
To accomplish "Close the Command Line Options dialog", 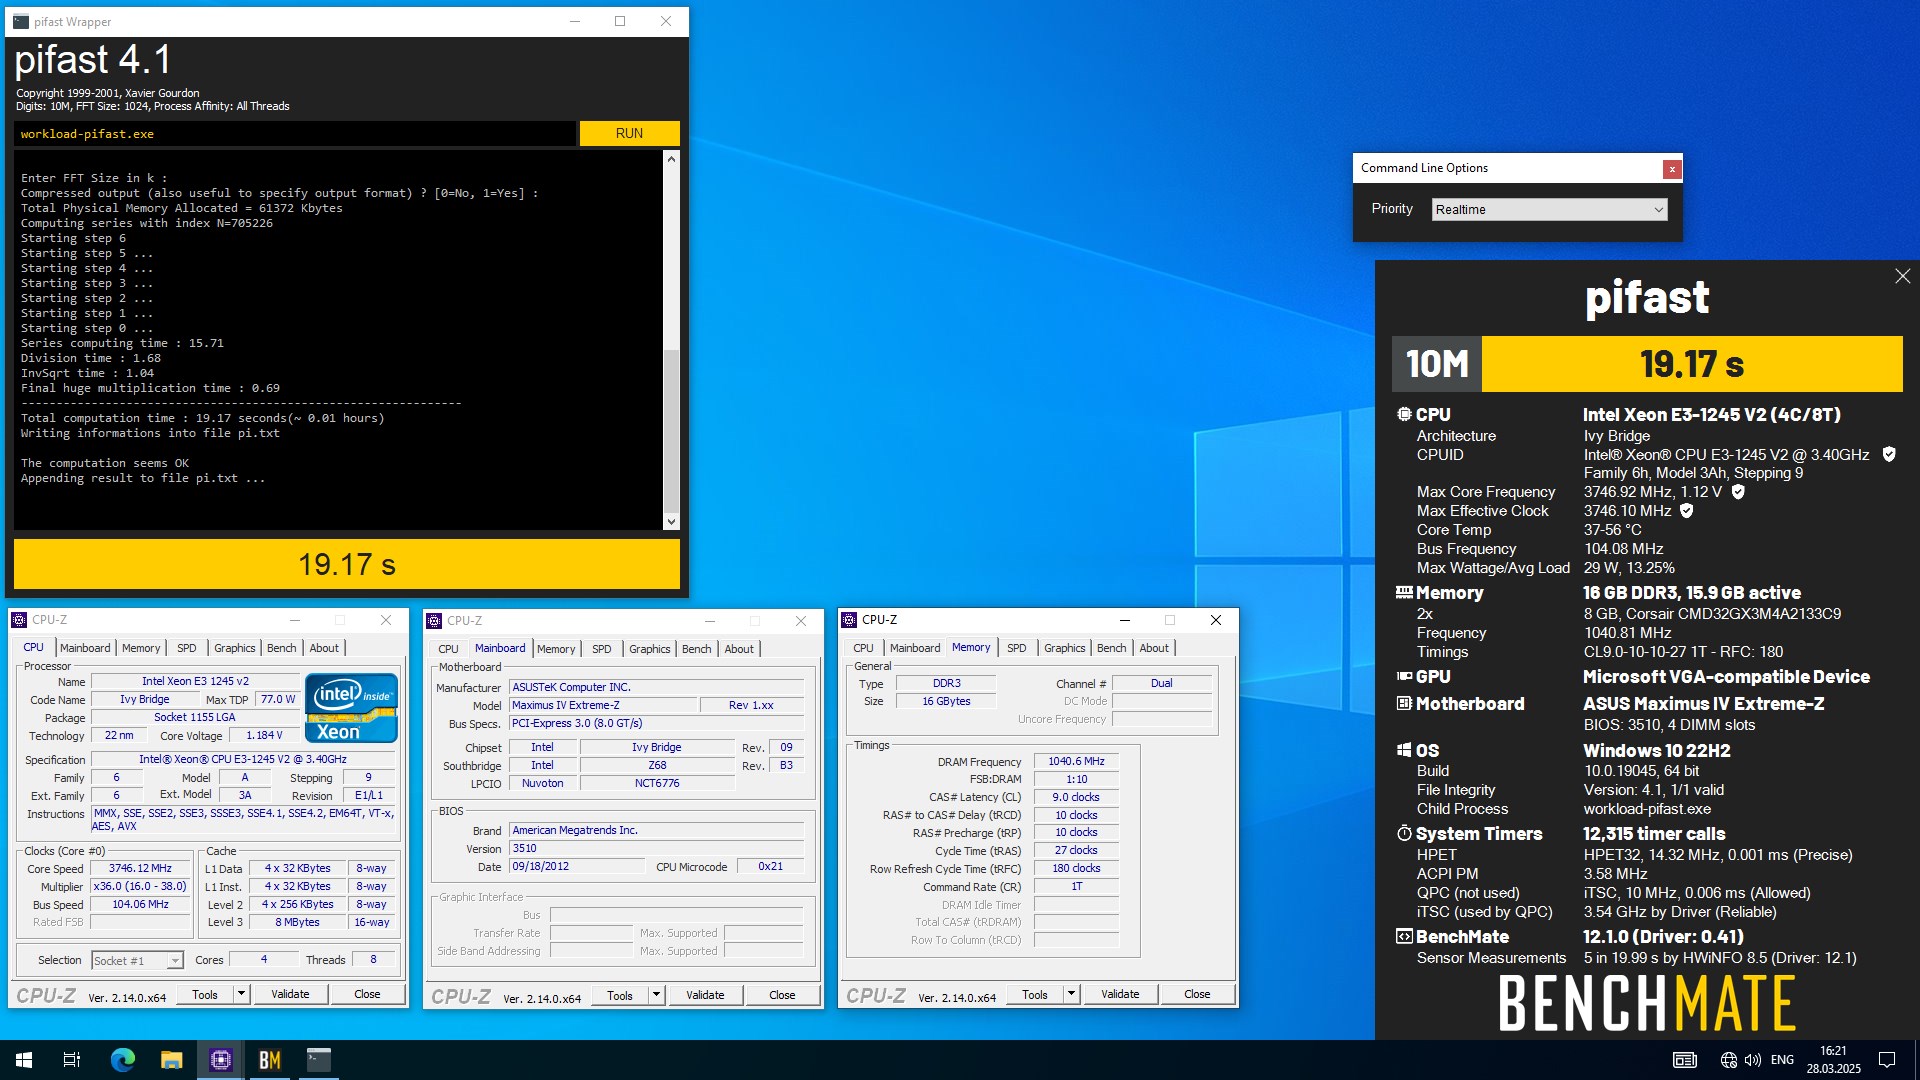I will click(x=1671, y=169).
